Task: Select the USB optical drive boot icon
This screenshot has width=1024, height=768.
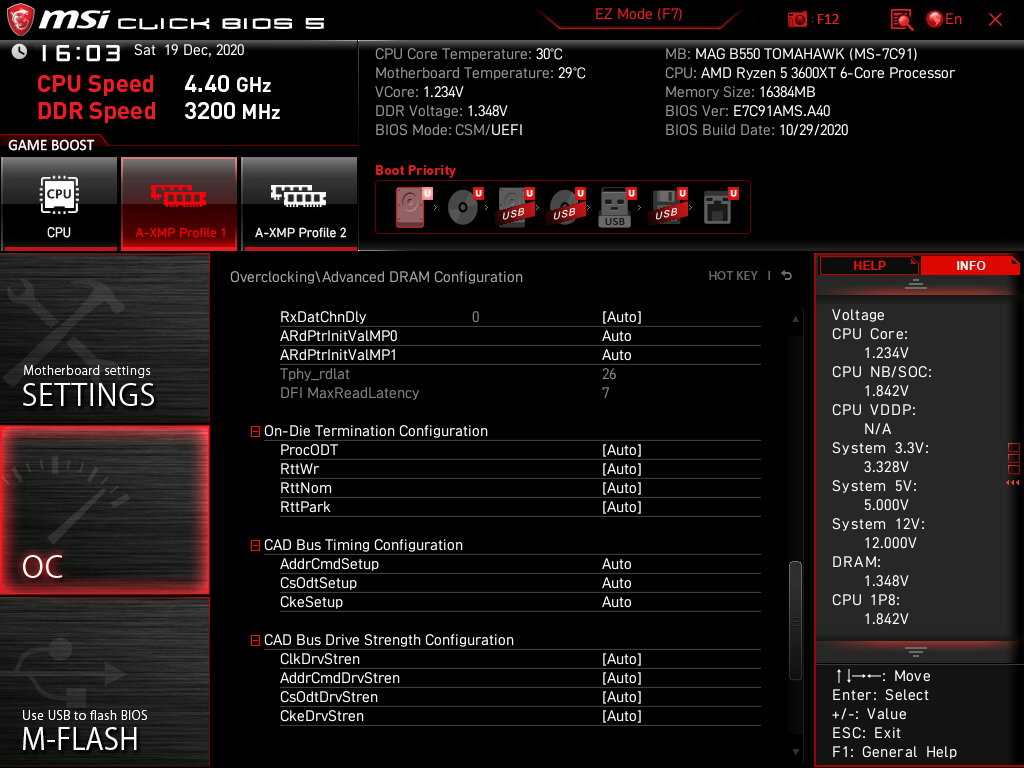Action: (567, 207)
